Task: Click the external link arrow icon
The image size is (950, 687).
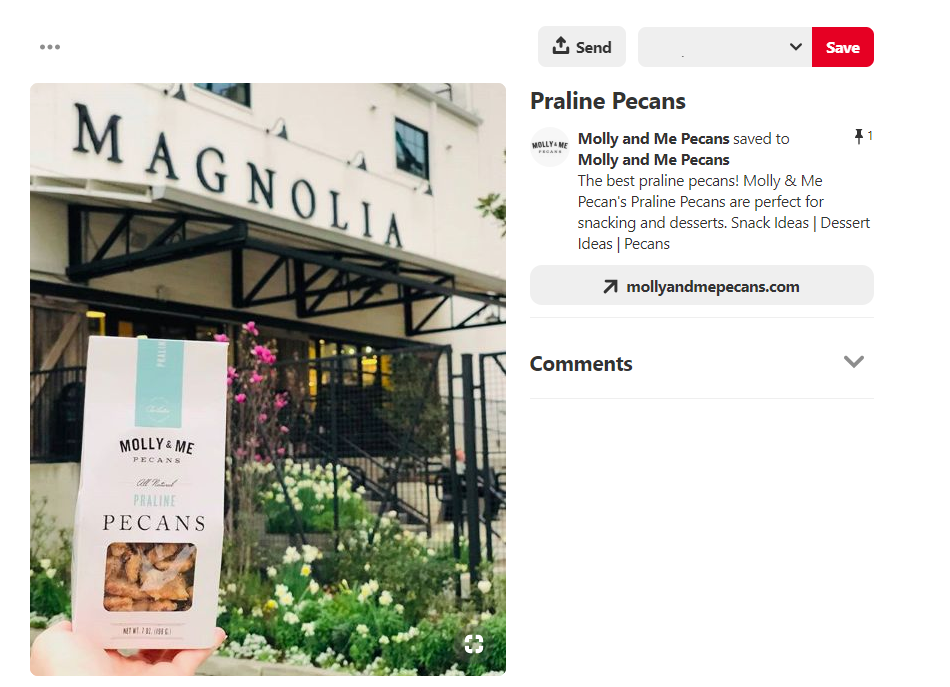Action: [x=610, y=287]
